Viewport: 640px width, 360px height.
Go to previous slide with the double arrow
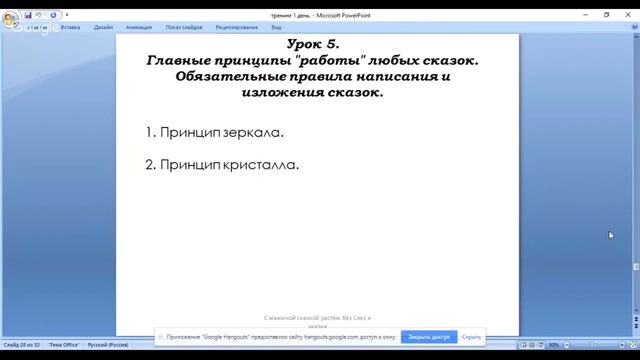tap(636, 319)
